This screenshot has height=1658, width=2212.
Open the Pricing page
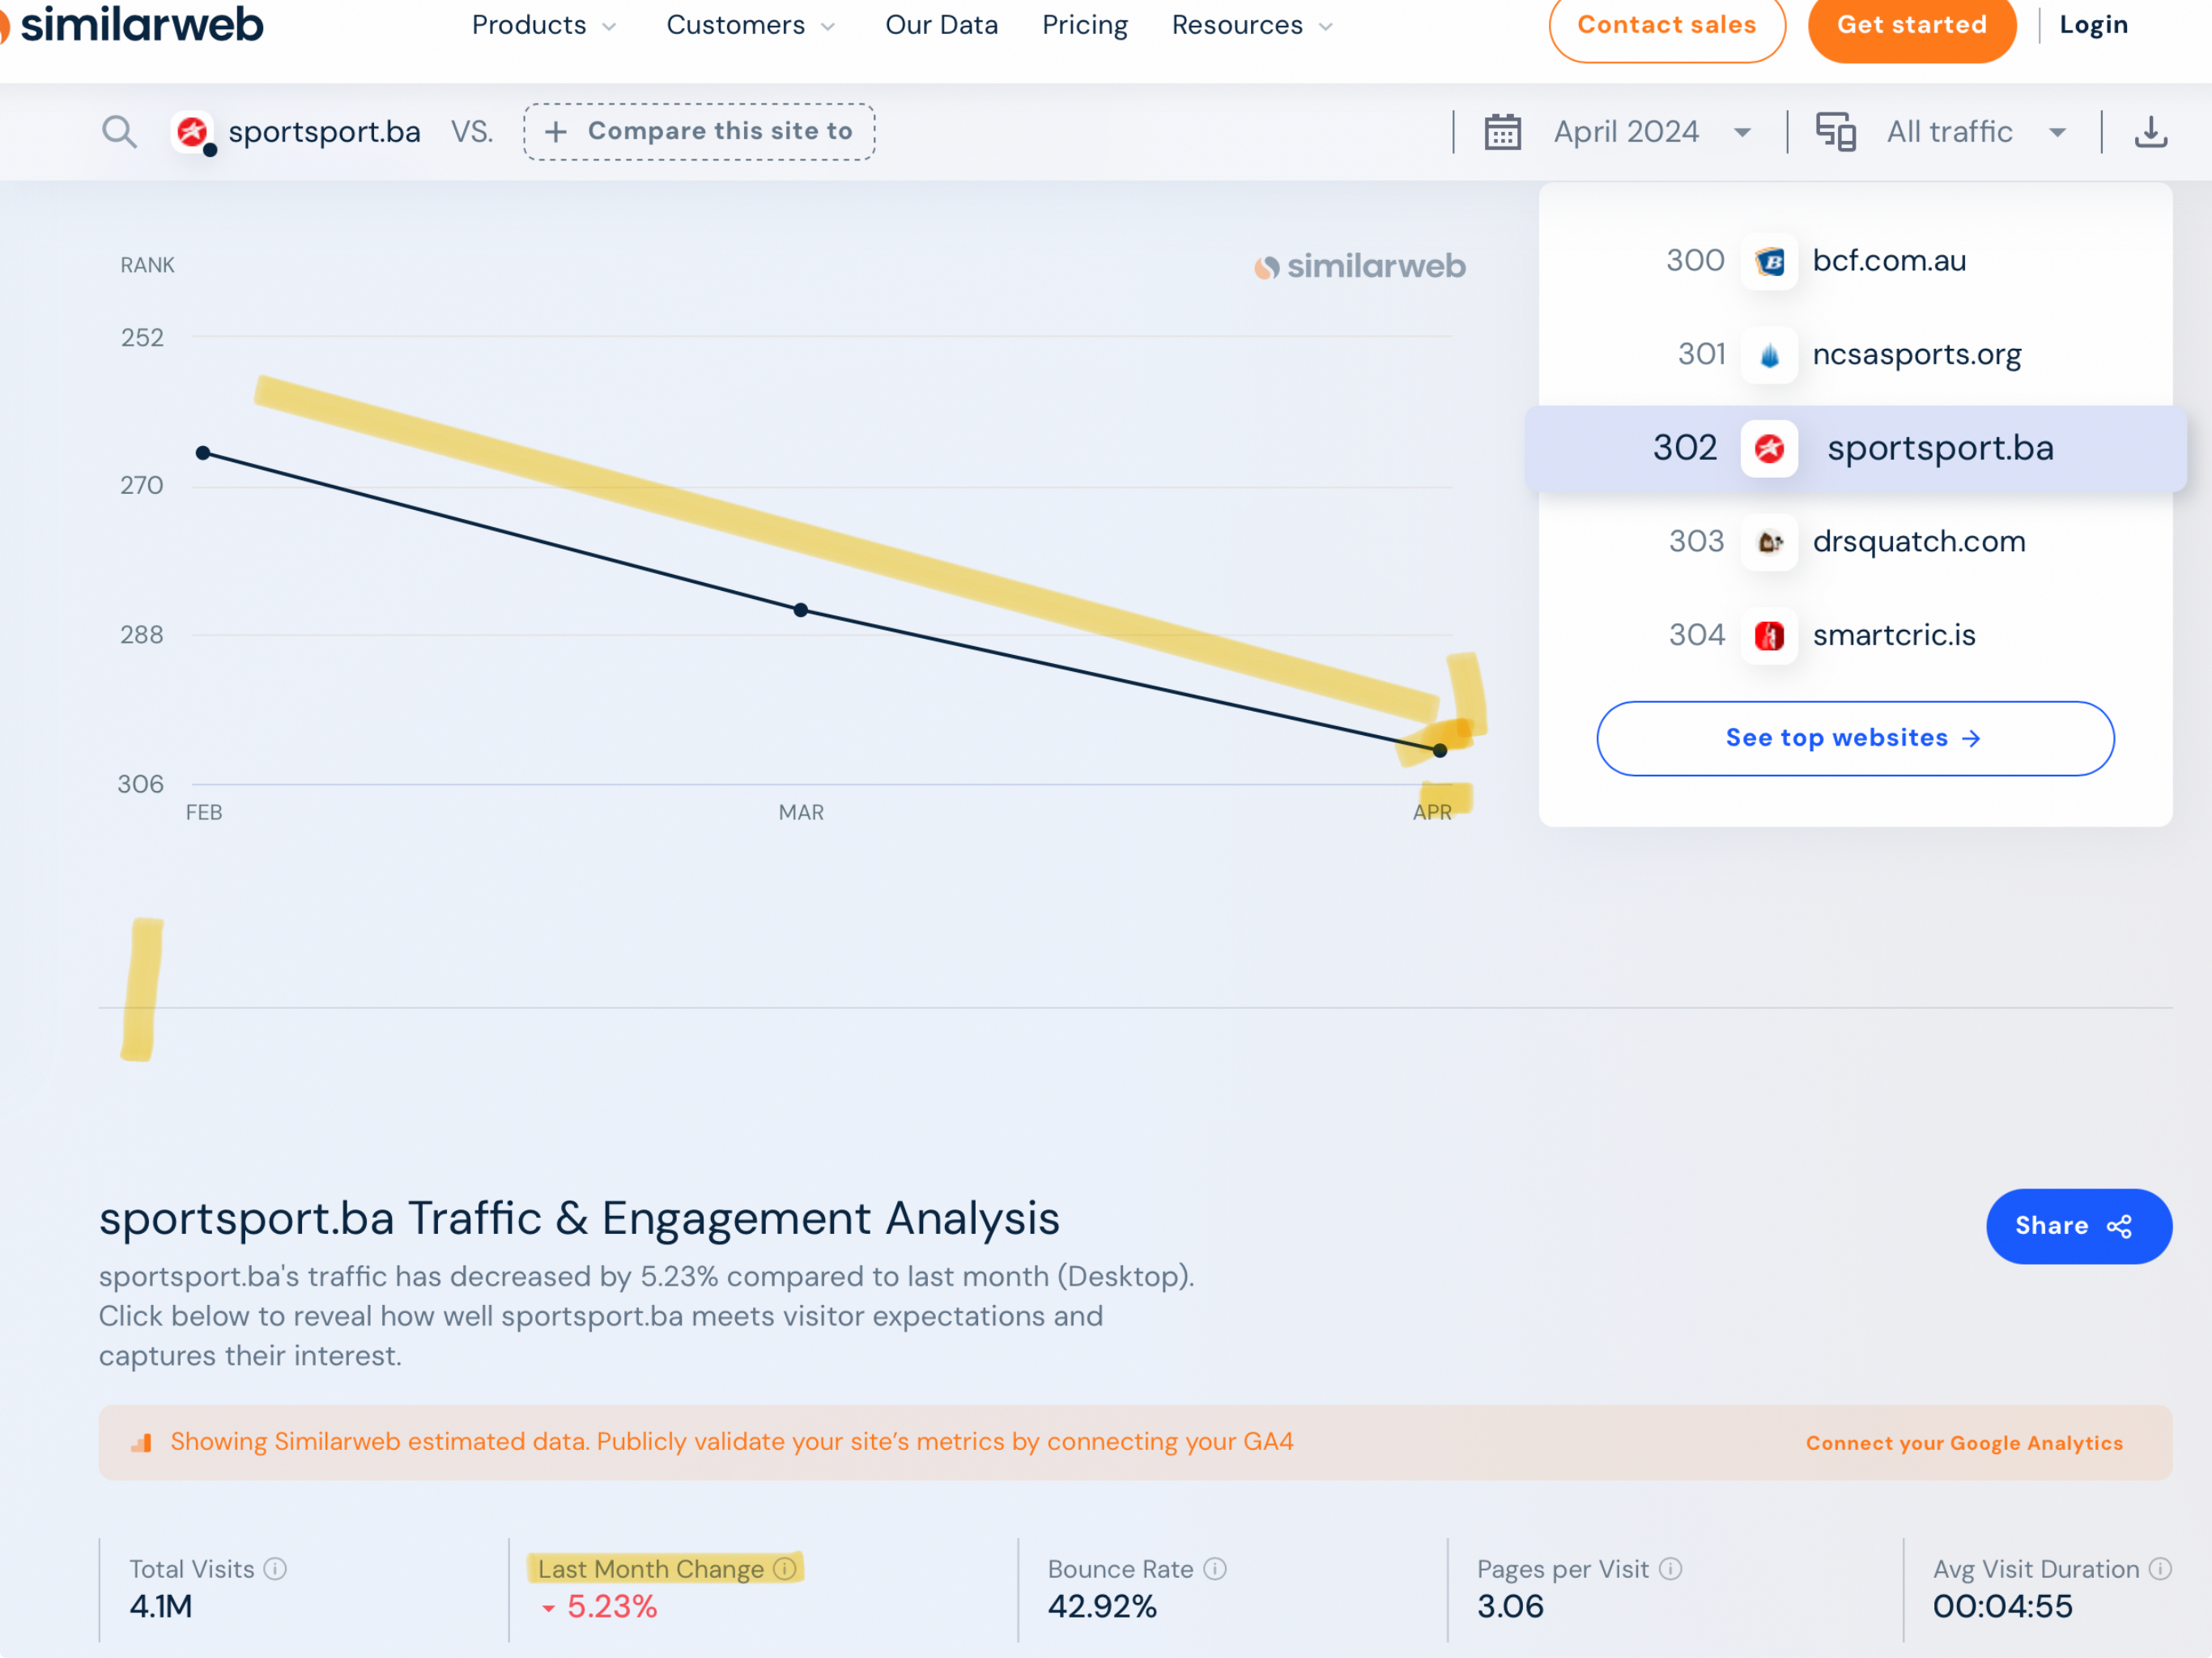point(1084,25)
